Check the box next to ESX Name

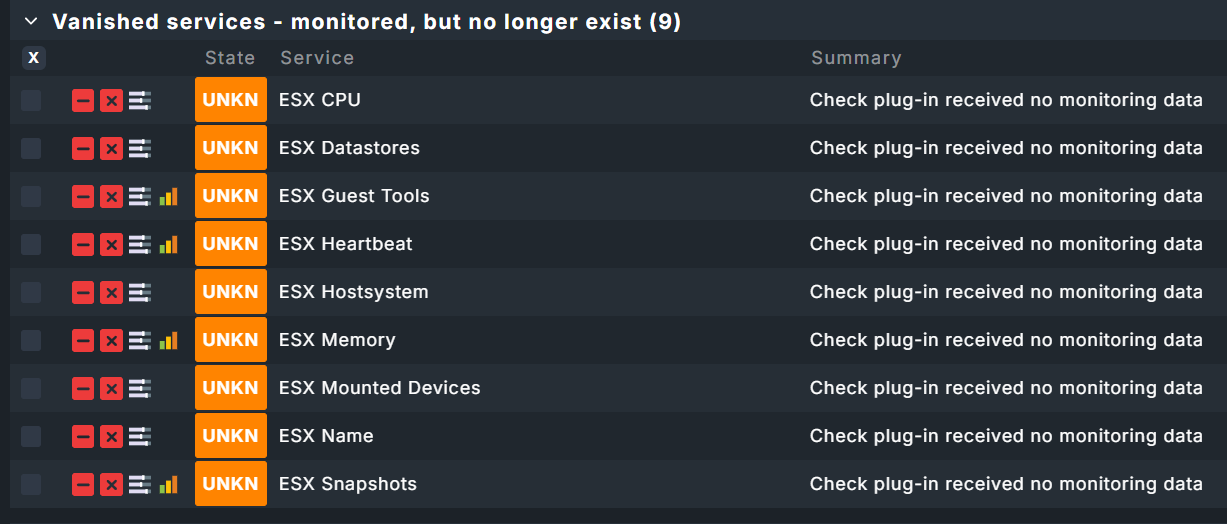point(32,436)
